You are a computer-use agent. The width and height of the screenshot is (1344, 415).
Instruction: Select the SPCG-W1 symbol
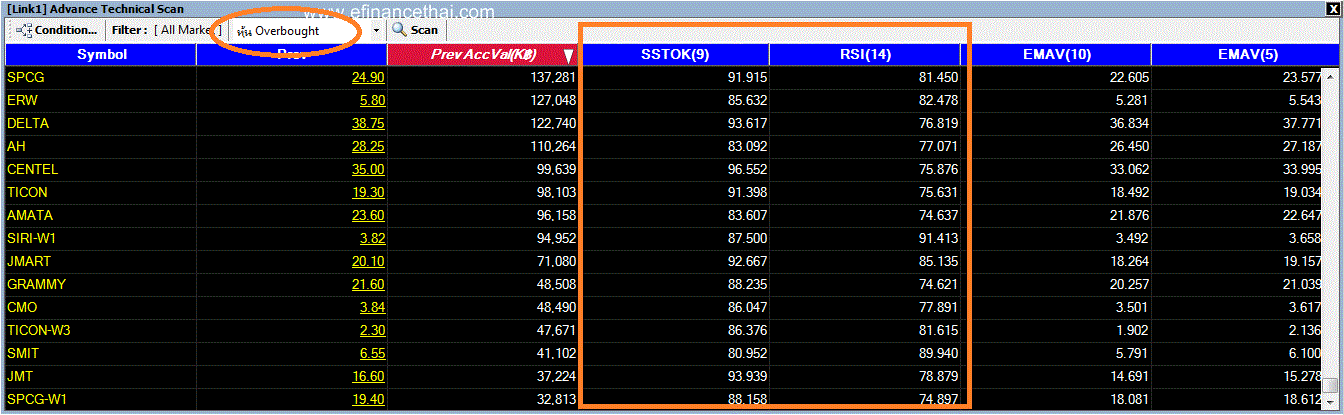[x=36, y=399]
